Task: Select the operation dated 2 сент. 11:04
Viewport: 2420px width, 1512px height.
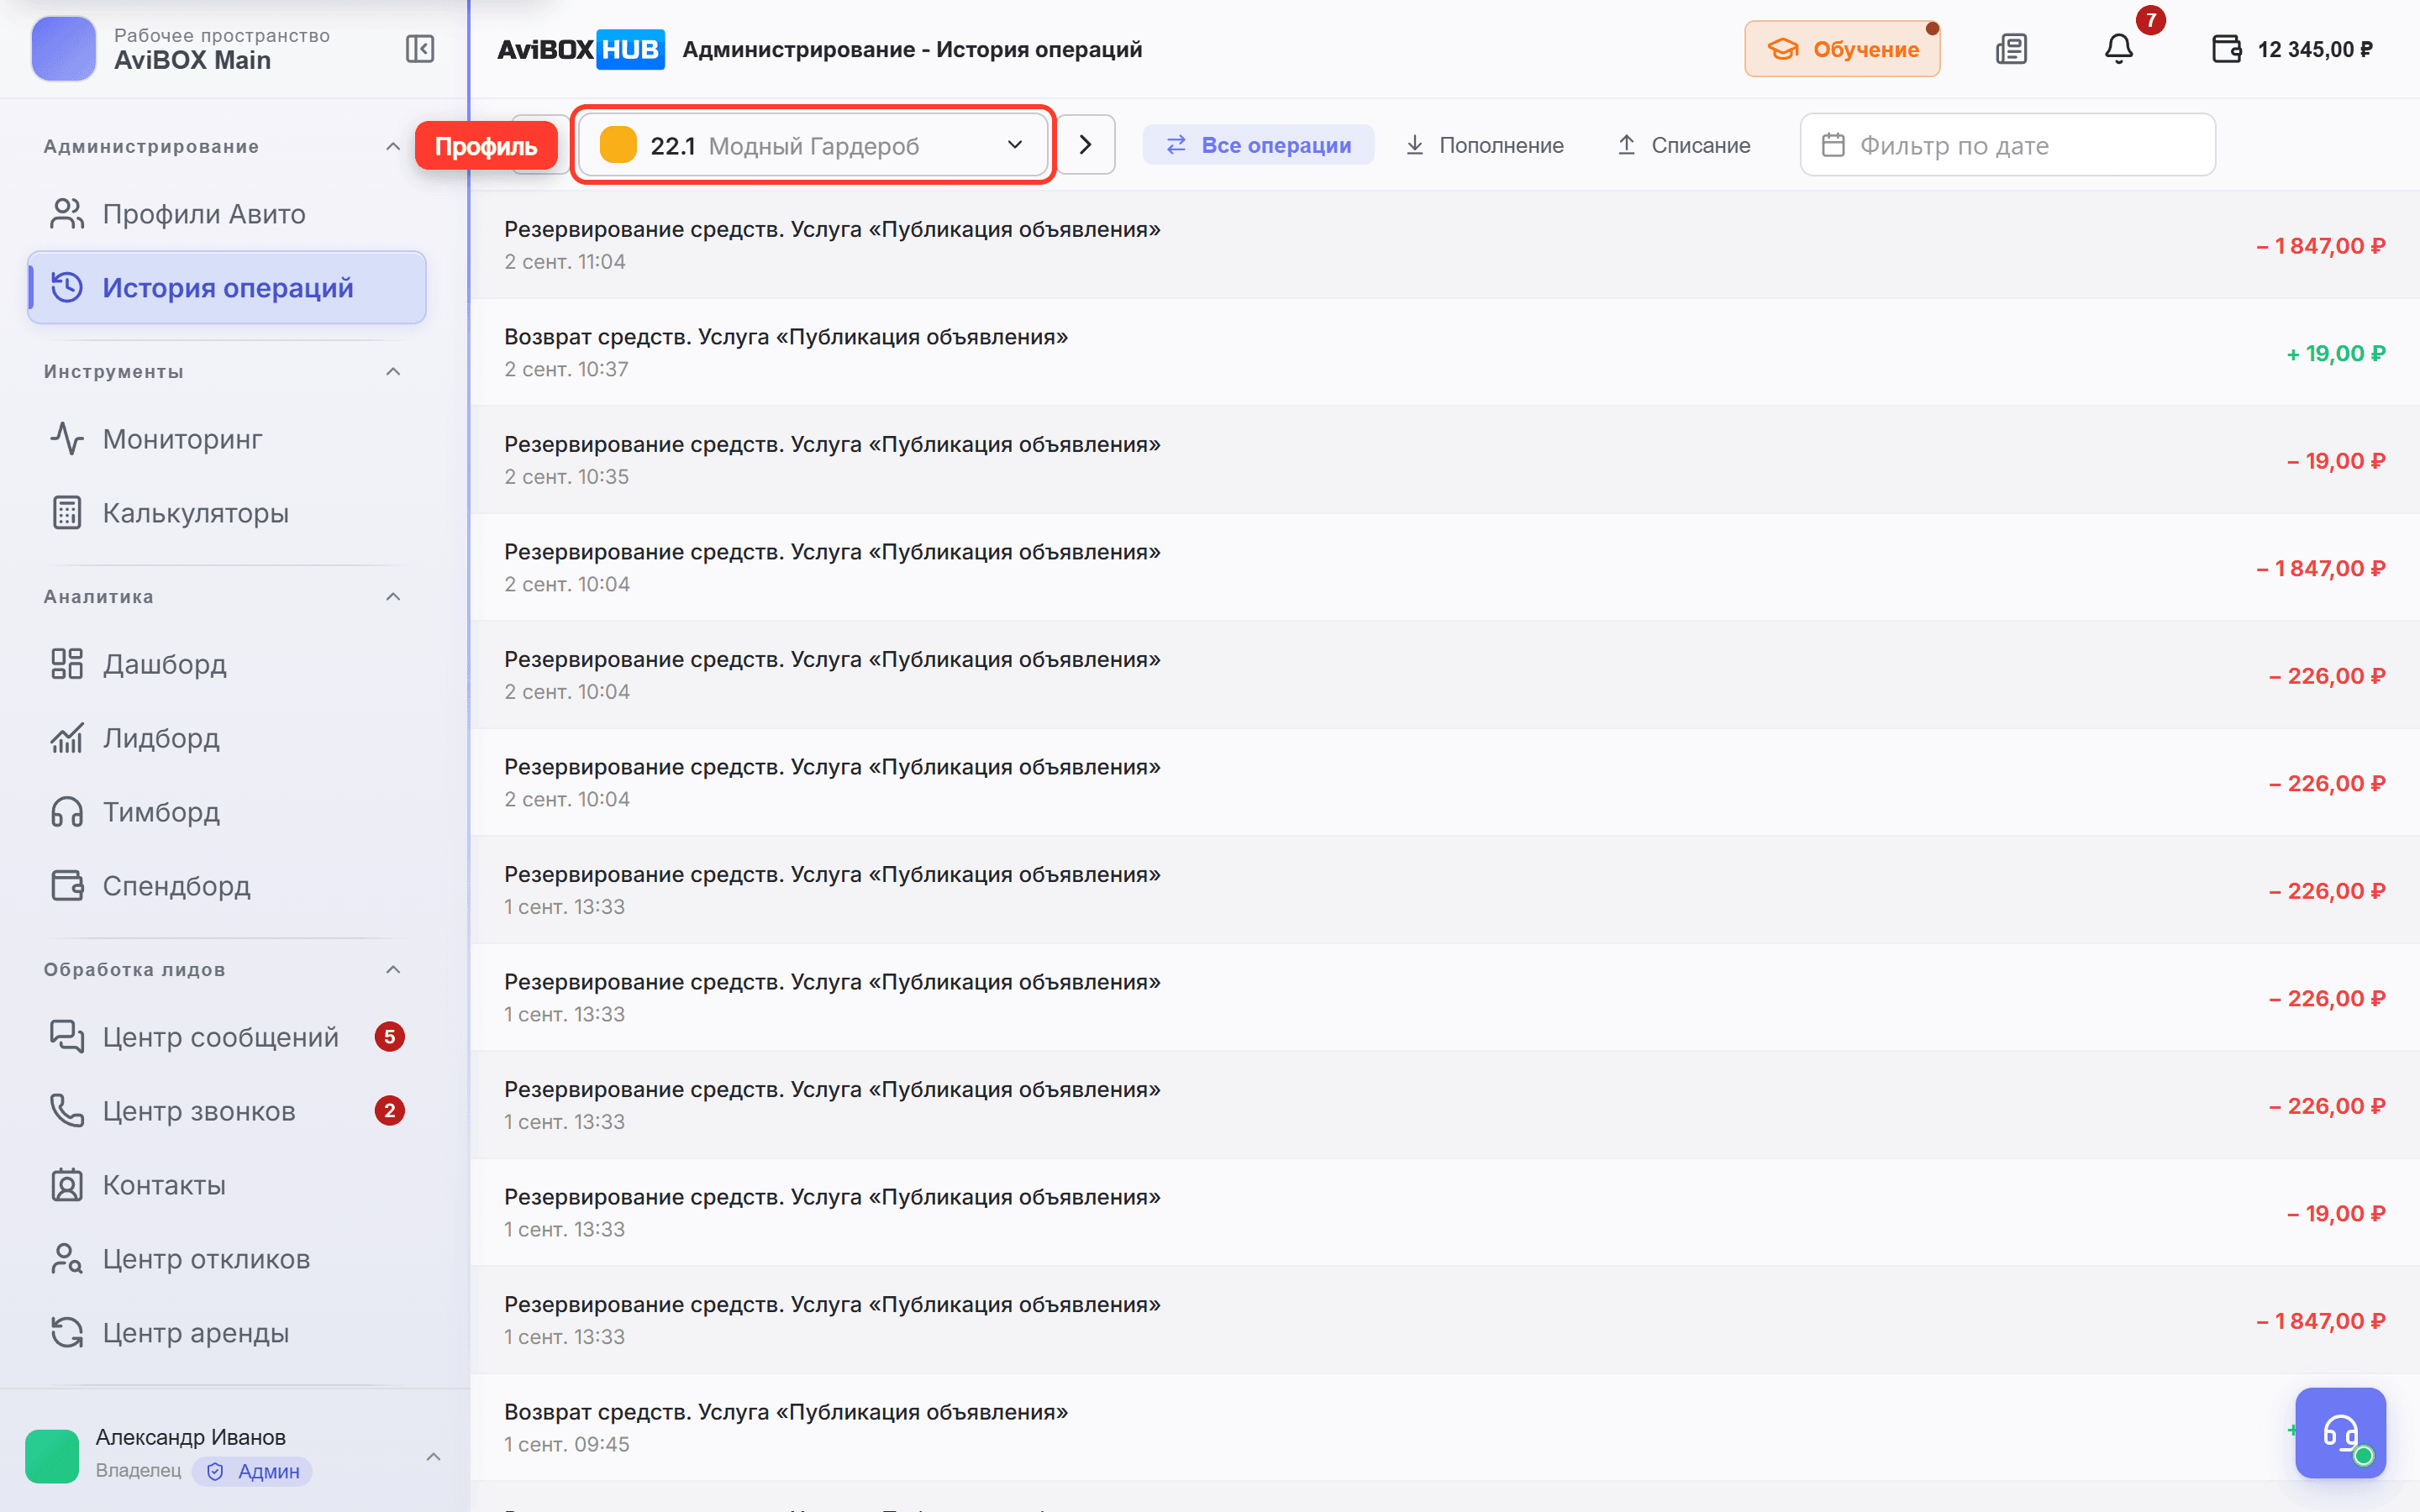Action: pyautogui.click(x=1445, y=245)
